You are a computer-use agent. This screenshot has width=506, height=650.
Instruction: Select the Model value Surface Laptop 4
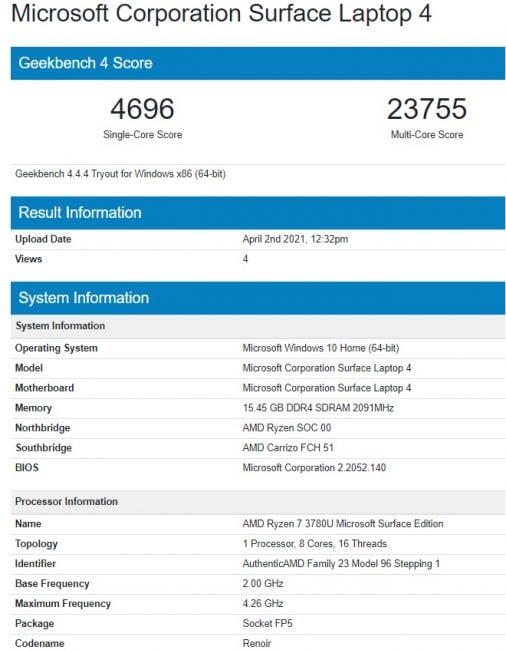tap(327, 368)
